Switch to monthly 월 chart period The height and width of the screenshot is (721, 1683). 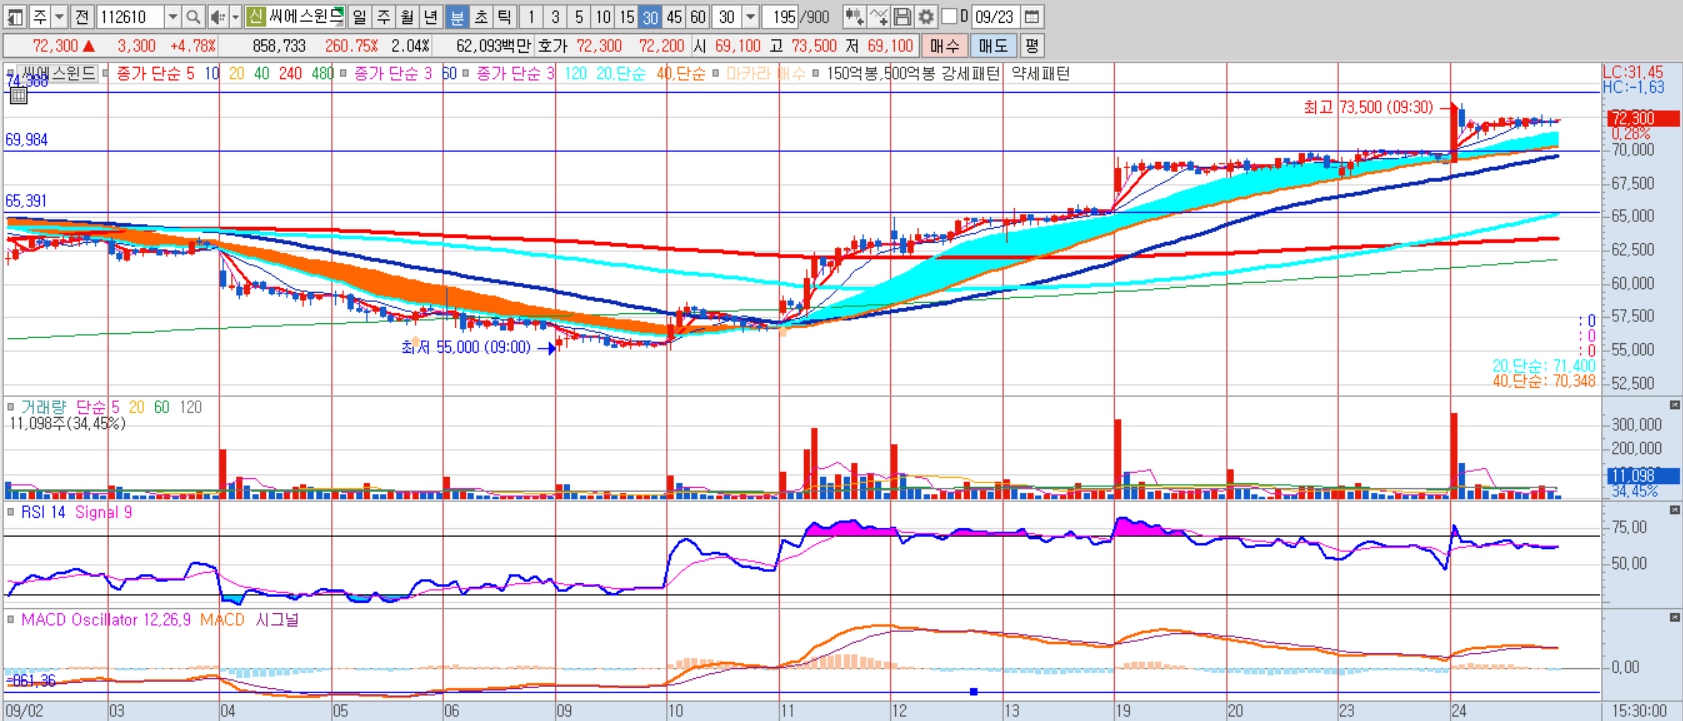click(407, 17)
